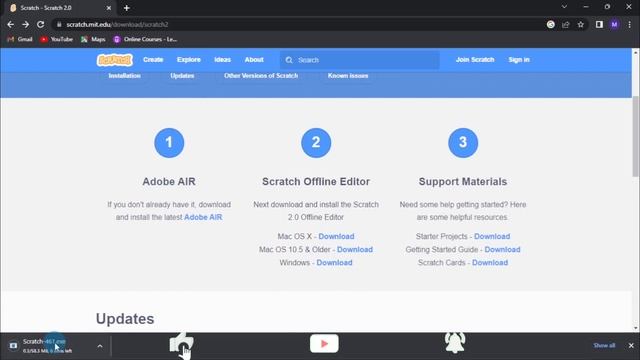The image size is (640, 360).
Task: Click the Scratch exe download file icon
Action: click(x=13, y=346)
